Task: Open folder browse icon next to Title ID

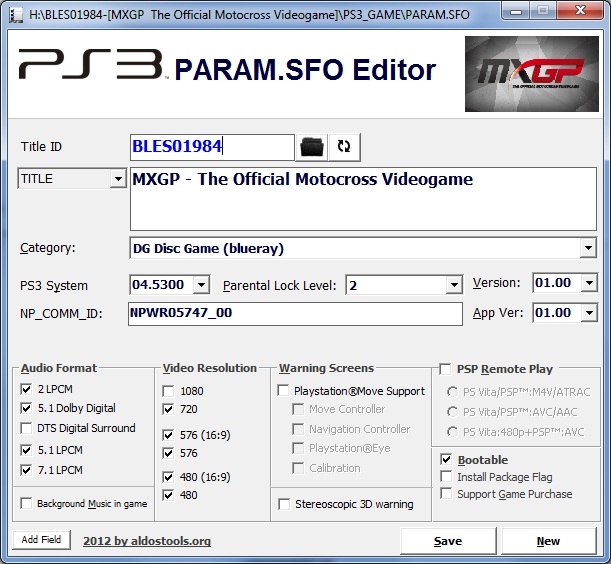Action: point(312,147)
